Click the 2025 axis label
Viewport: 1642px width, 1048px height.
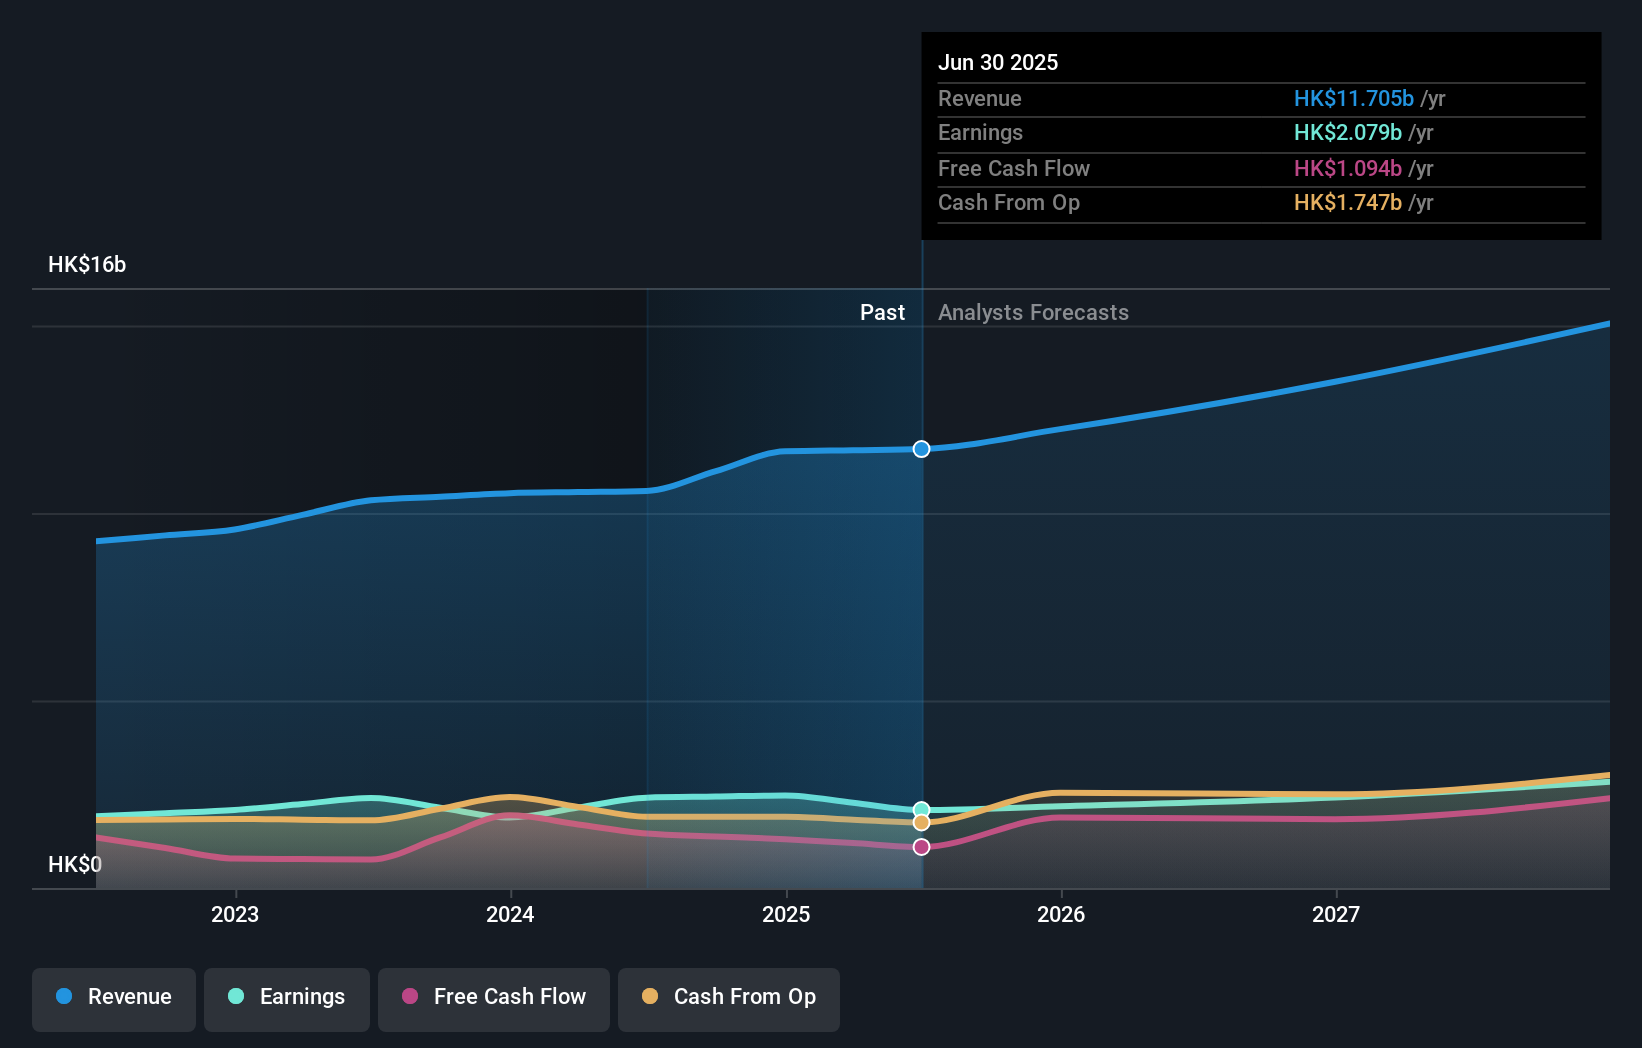pos(786,913)
